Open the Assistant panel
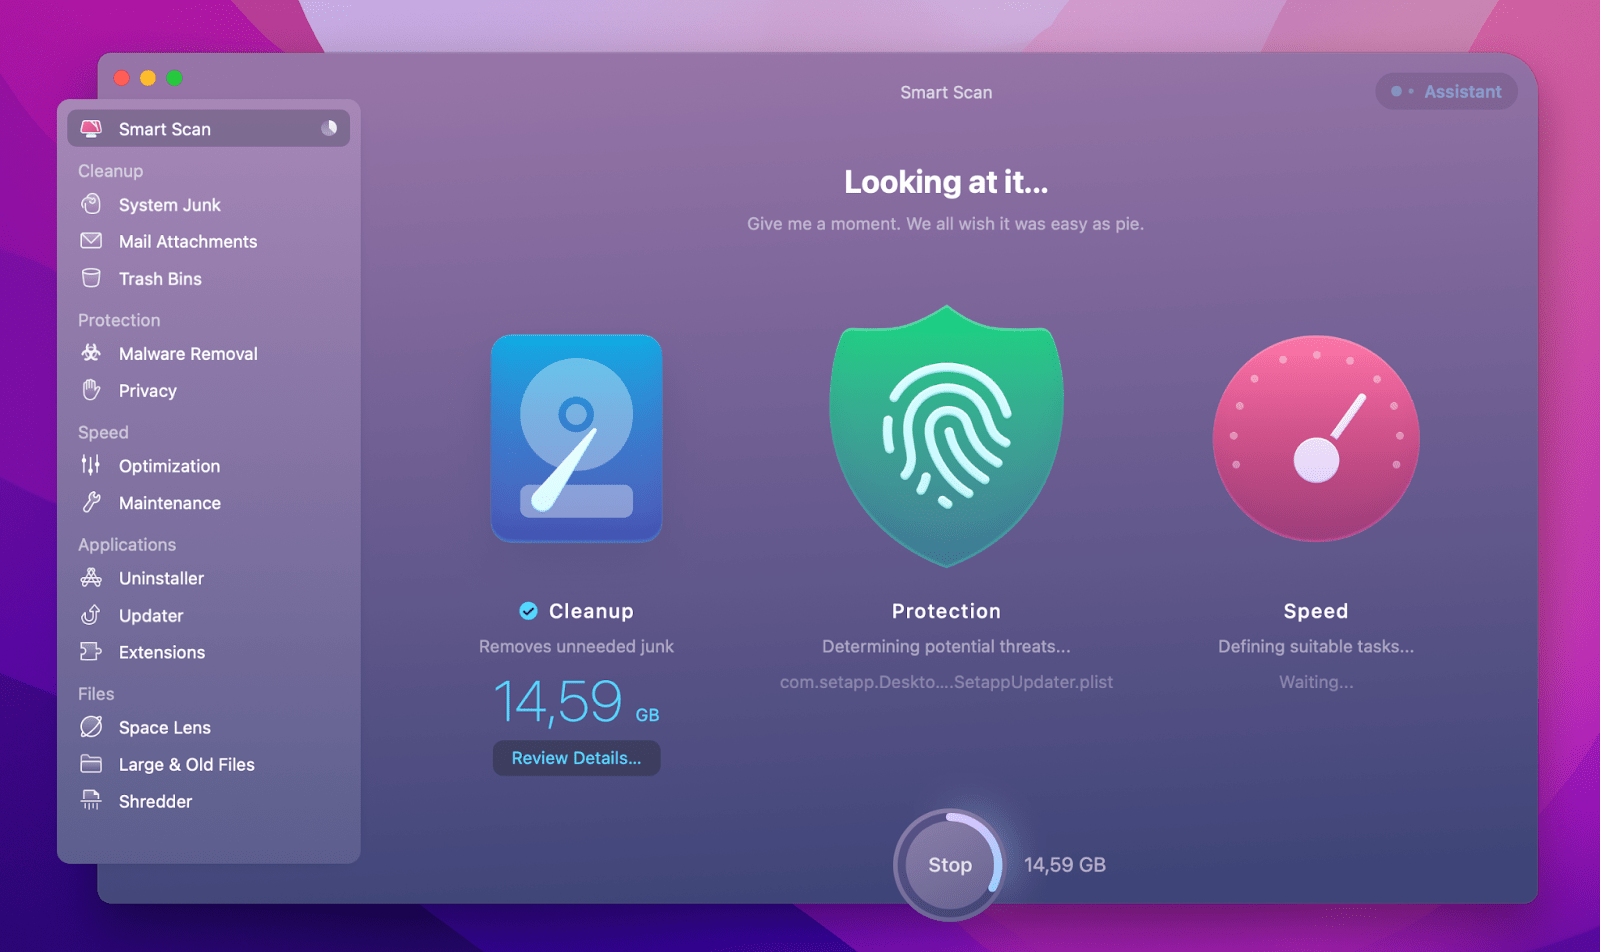 click(1446, 91)
